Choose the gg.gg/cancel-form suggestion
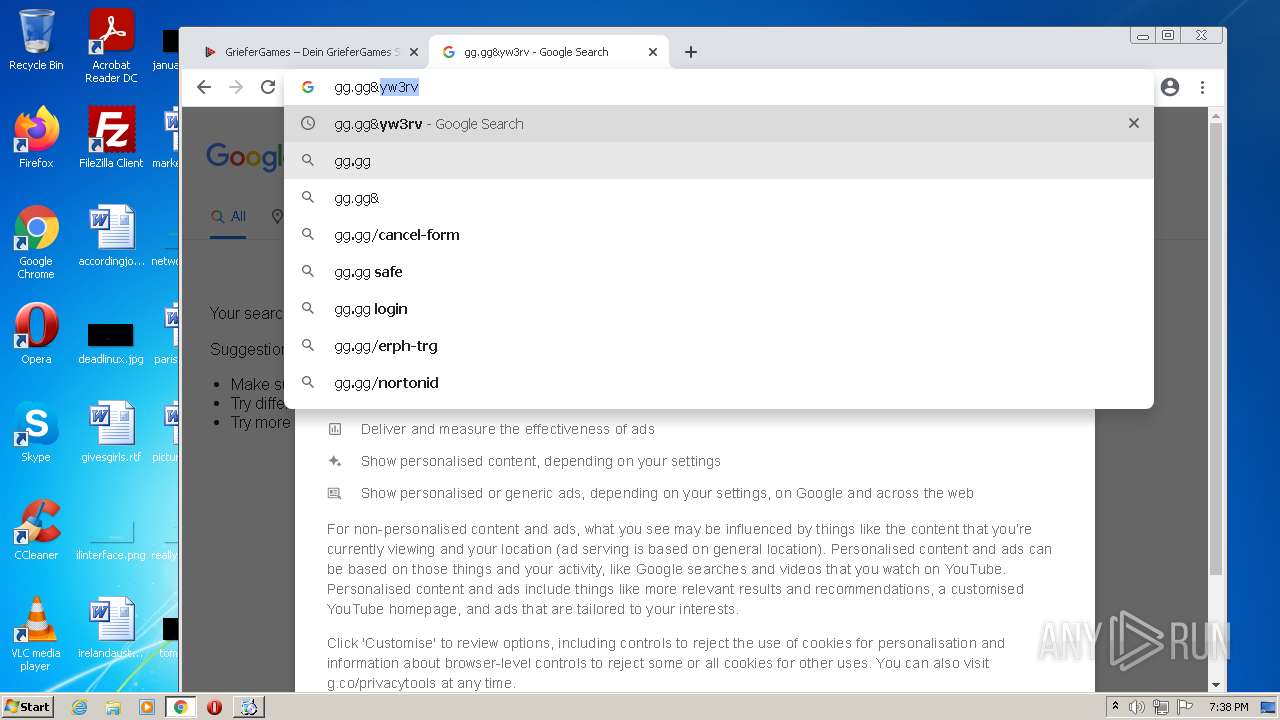Image resolution: width=1280 pixels, height=720 pixels. click(718, 235)
